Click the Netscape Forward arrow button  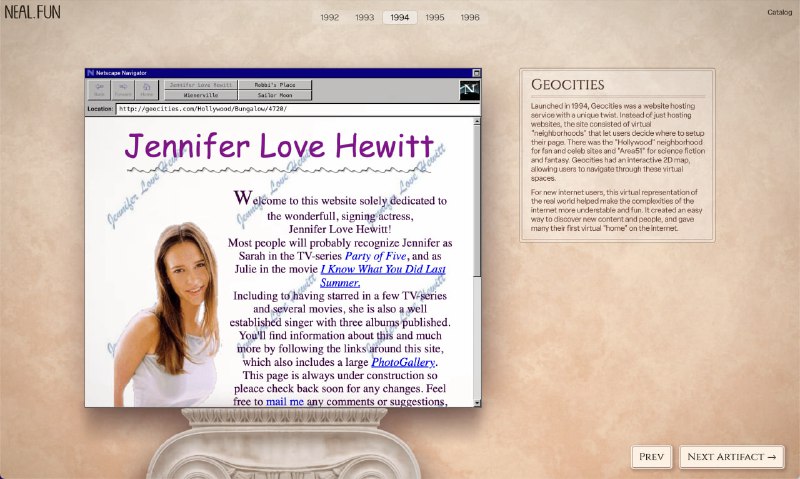tap(123, 90)
